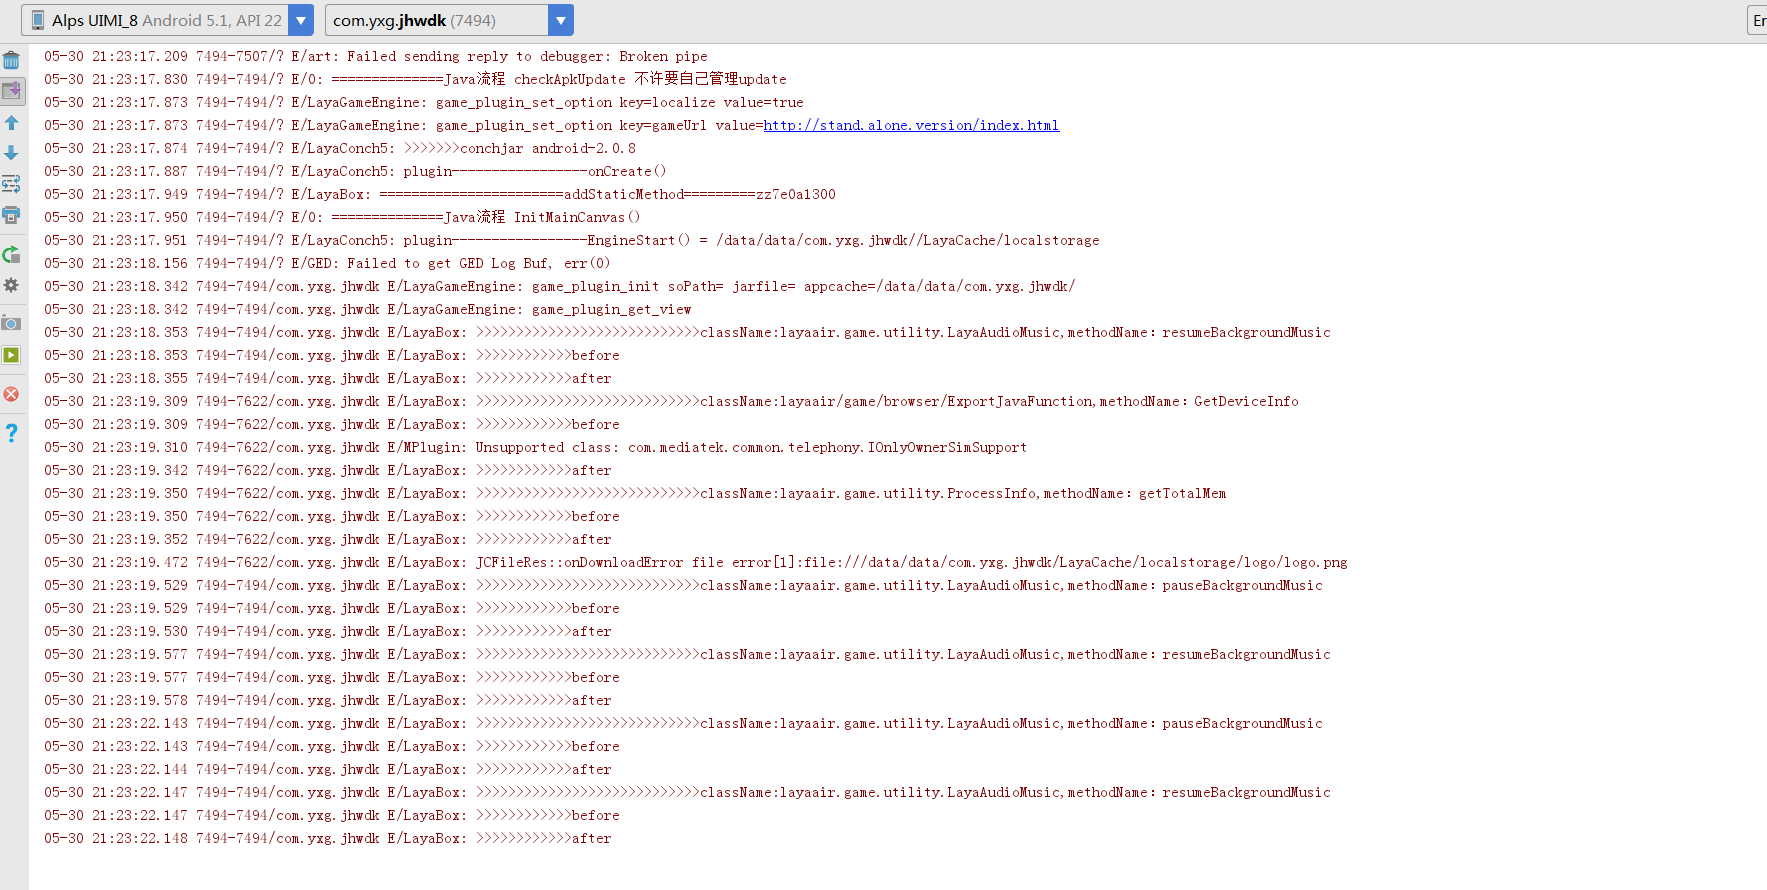Jump up the stack trace with up arrow
This screenshot has width=1767, height=890.
click(11, 123)
